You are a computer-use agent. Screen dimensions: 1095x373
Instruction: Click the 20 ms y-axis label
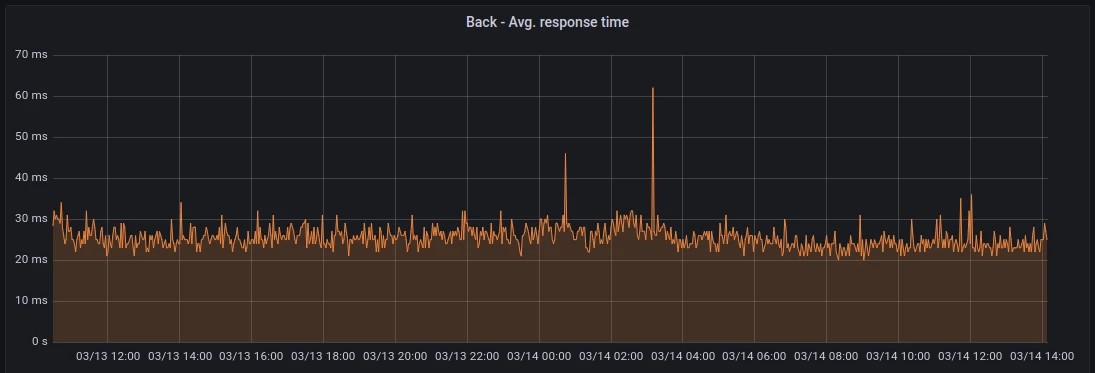[x=31, y=260]
